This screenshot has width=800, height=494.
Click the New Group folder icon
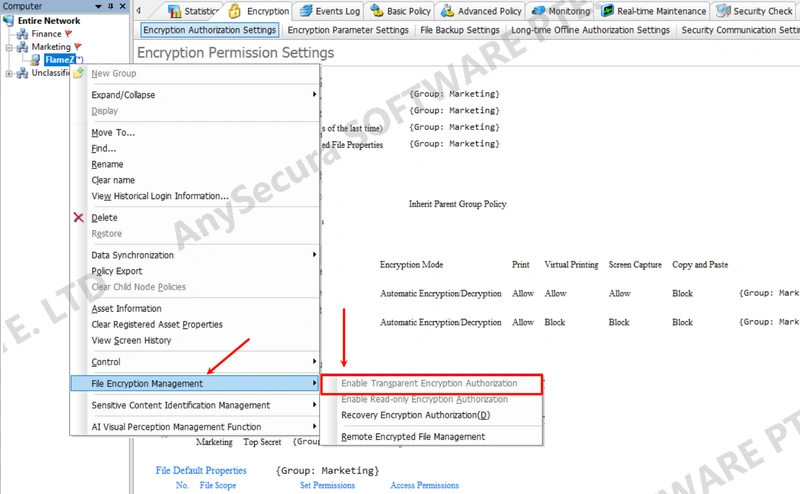pyautogui.click(x=78, y=73)
